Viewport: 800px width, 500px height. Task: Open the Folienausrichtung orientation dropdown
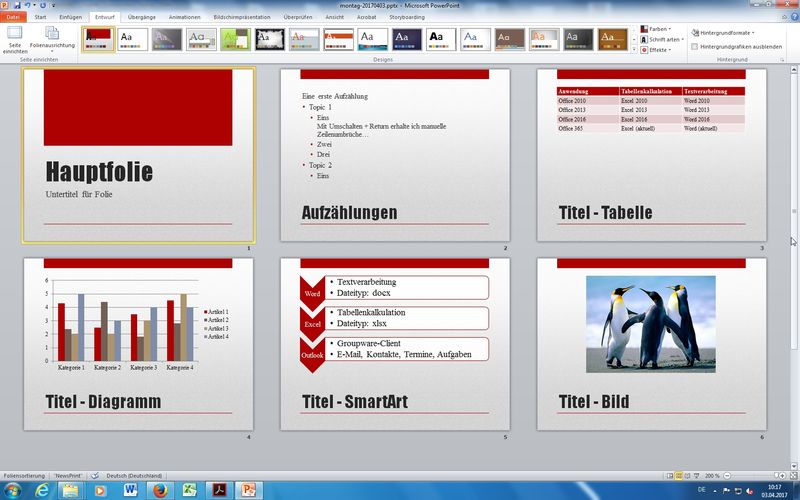[52, 40]
